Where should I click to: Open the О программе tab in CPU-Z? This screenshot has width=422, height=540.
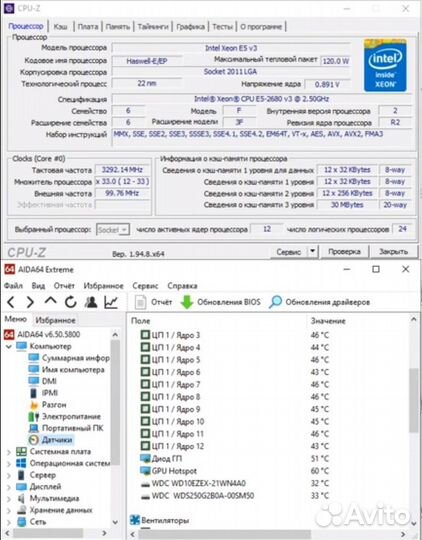coord(261,27)
